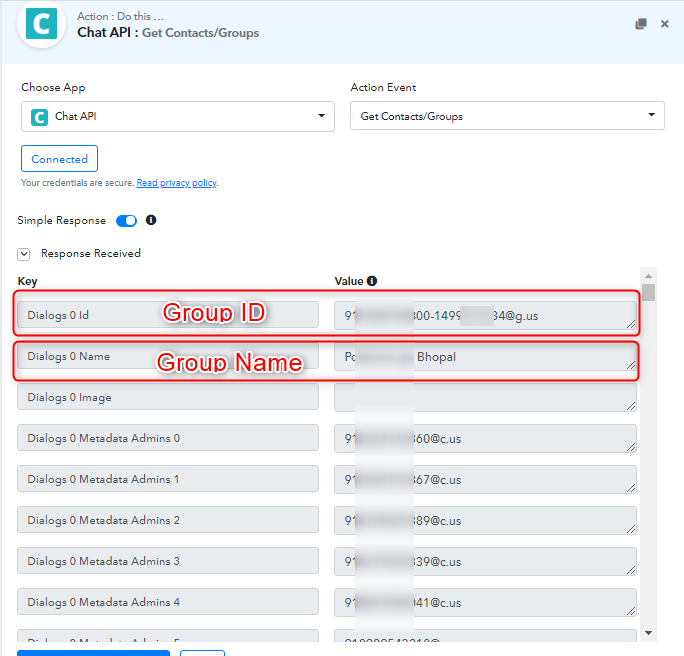
Task: Open the Action Event dropdown Get Contacts/Groups
Action: [507, 116]
